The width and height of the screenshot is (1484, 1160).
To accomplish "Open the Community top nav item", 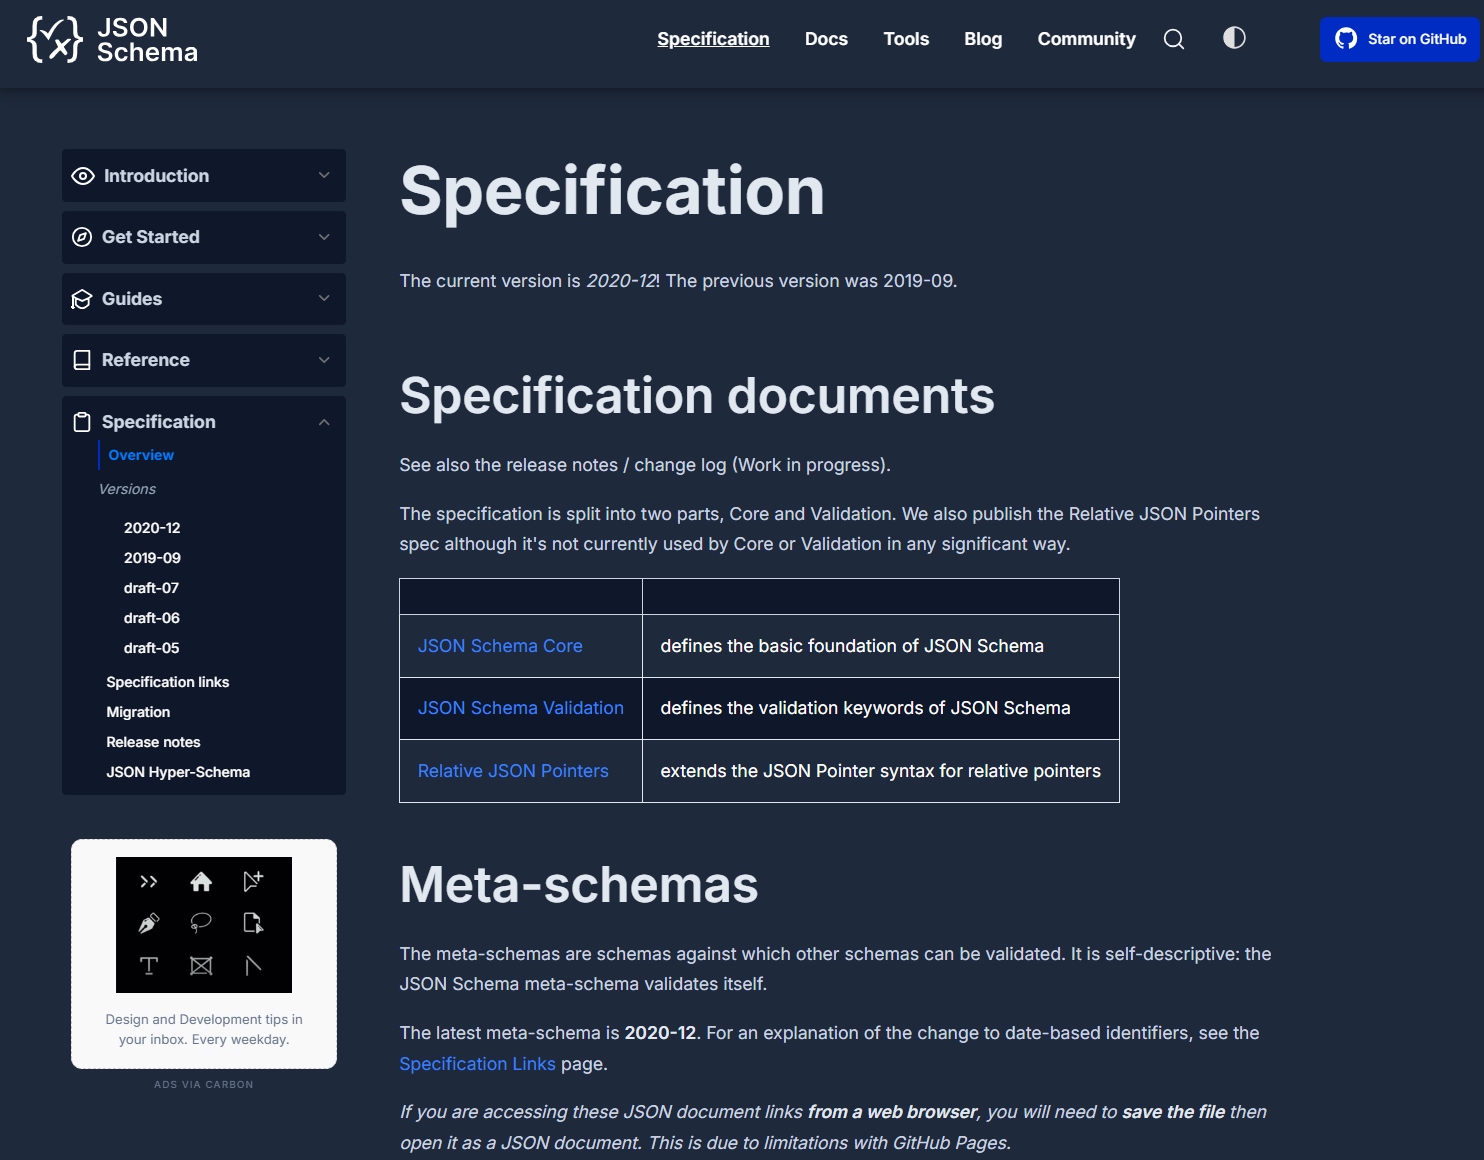I will 1086,39.
